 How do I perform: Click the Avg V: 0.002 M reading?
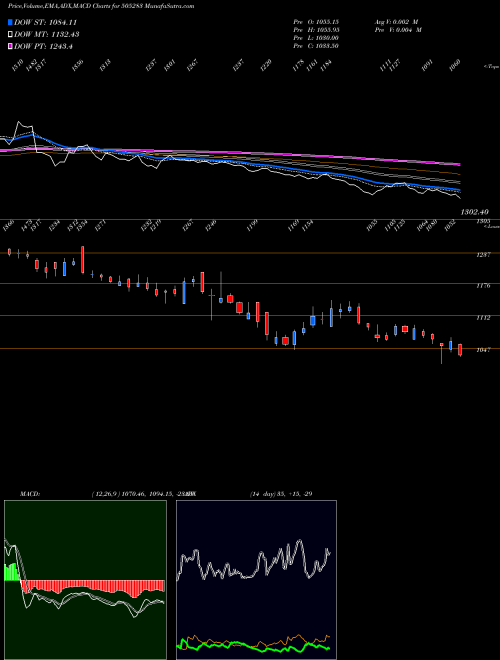point(398,21)
